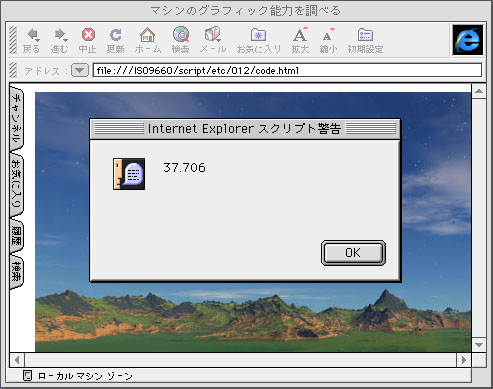This screenshot has width=493, height=389.
Task: Open the お気に入り side tab
Action: pyautogui.click(x=17, y=184)
